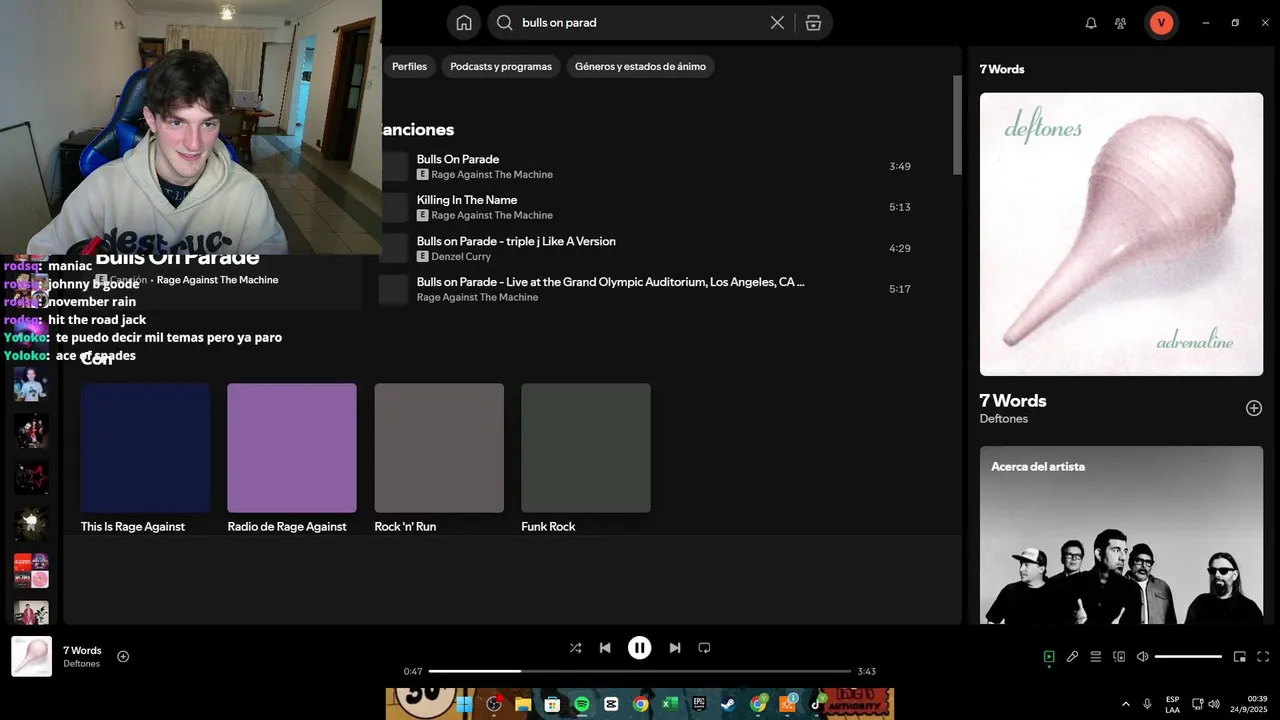The width and height of the screenshot is (1280, 720).
Task: Toggle shuffle playback
Action: click(575, 648)
